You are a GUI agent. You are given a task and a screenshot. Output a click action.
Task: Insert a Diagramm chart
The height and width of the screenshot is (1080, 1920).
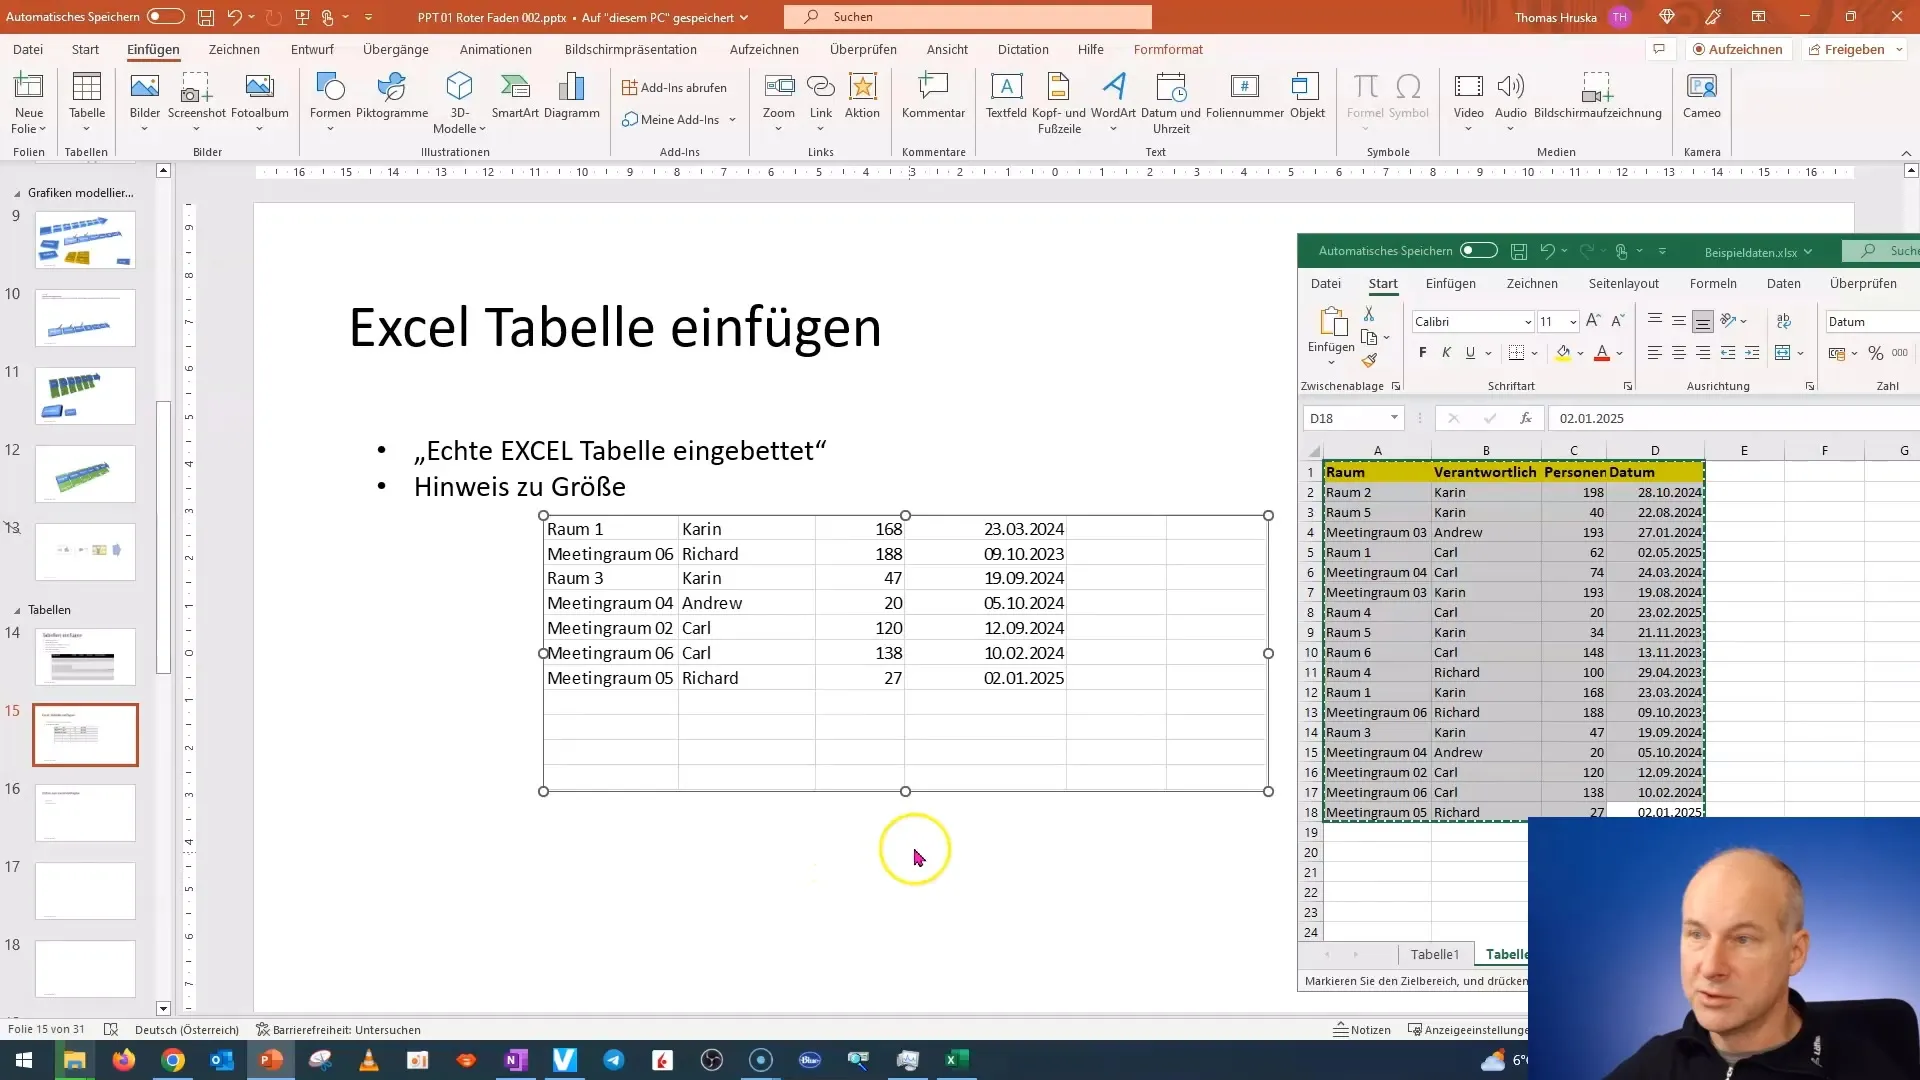click(572, 97)
